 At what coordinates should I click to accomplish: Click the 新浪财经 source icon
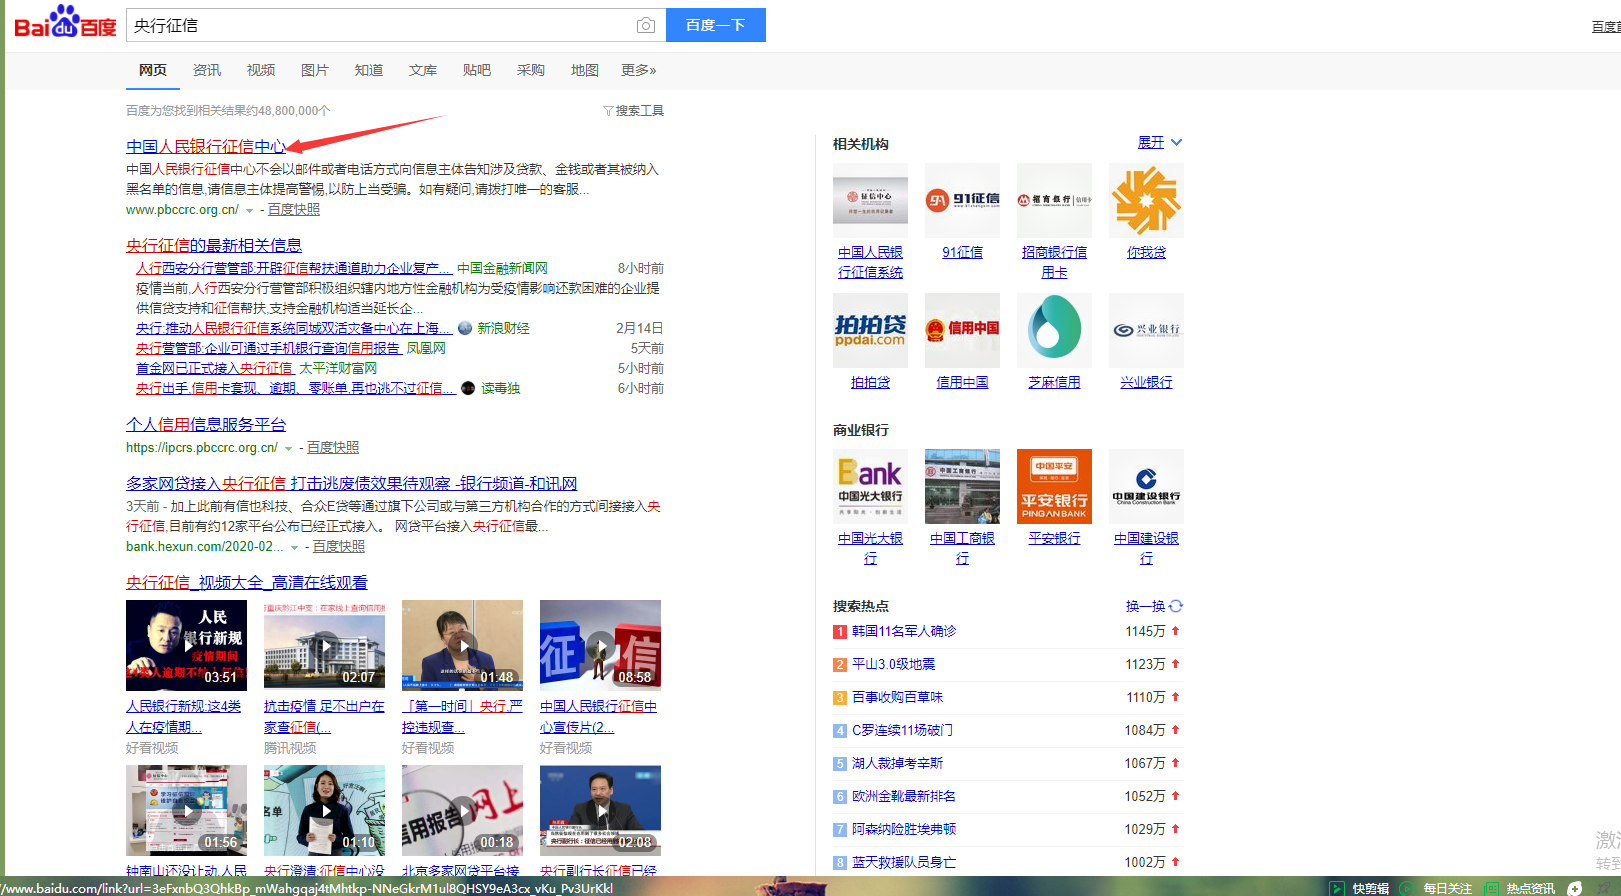pos(465,328)
